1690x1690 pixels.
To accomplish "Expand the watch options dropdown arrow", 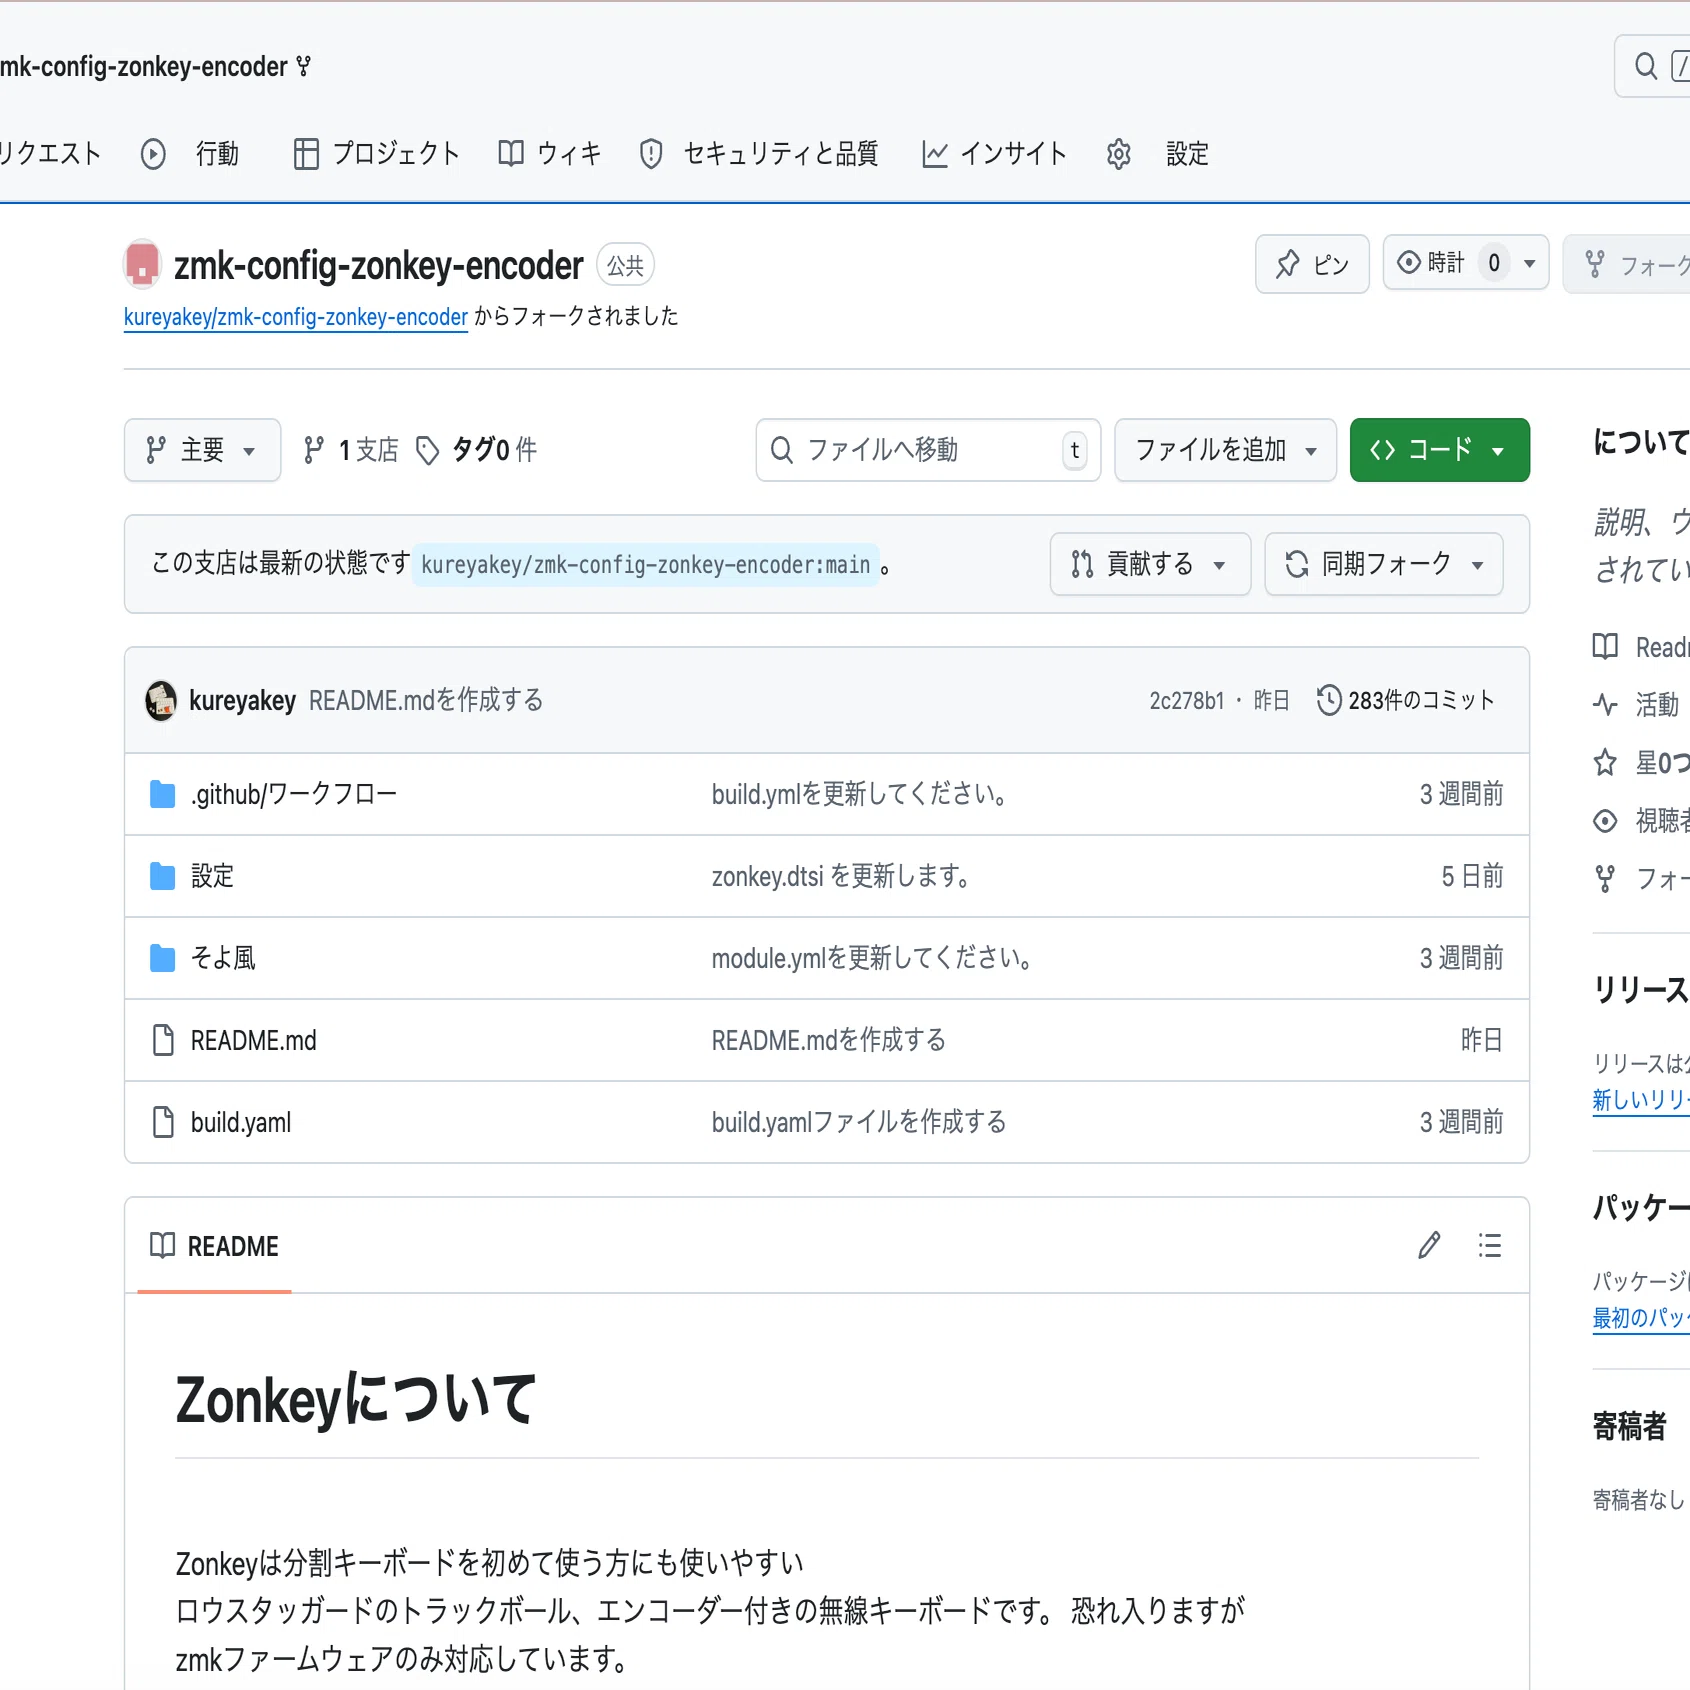I will 1529,263.
